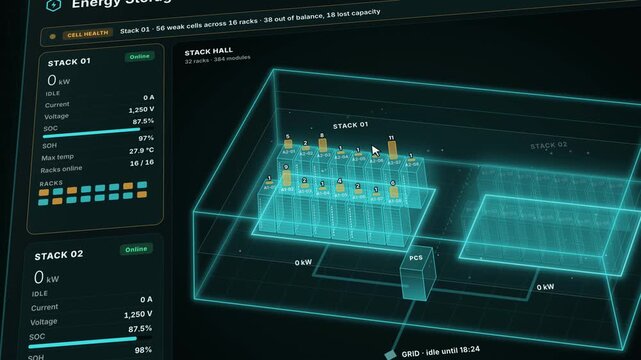Select rack marker A1-05 showing 4
The image size is (641, 360).
pyautogui.click(x=340, y=188)
